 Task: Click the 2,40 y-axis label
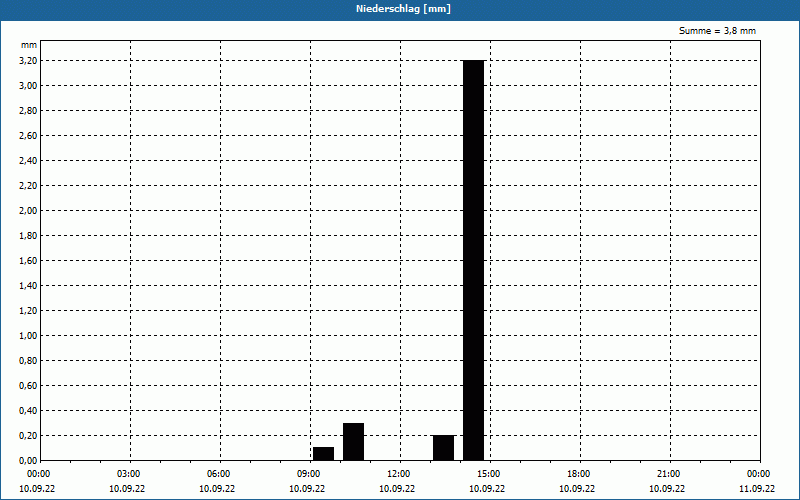pos(28,161)
